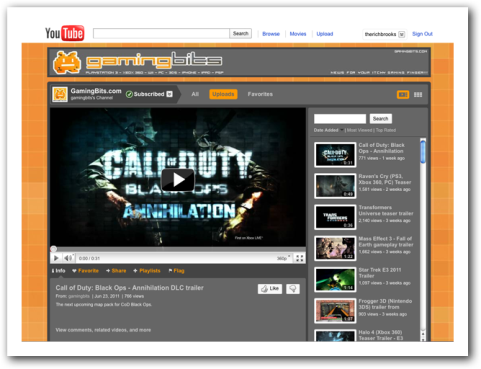This screenshot has width=481, height=369.
Task: Click the seek bar playhead knob
Action: coord(53,249)
